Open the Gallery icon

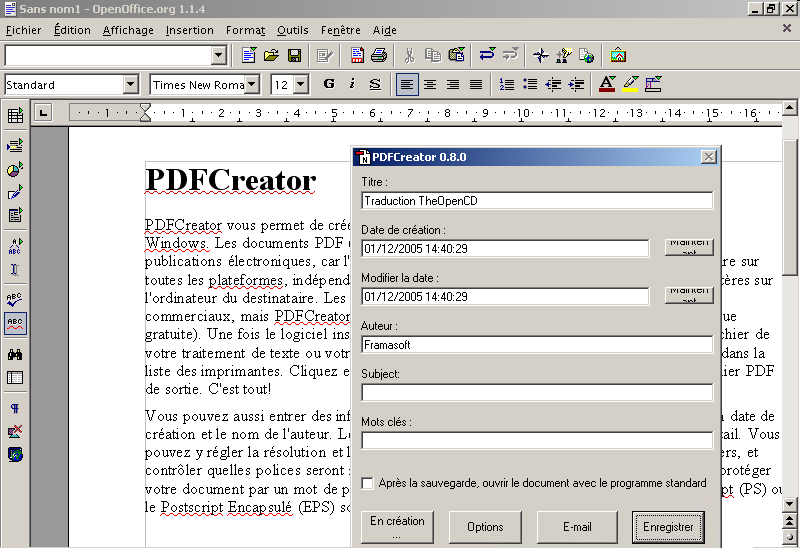click(618, 55)
